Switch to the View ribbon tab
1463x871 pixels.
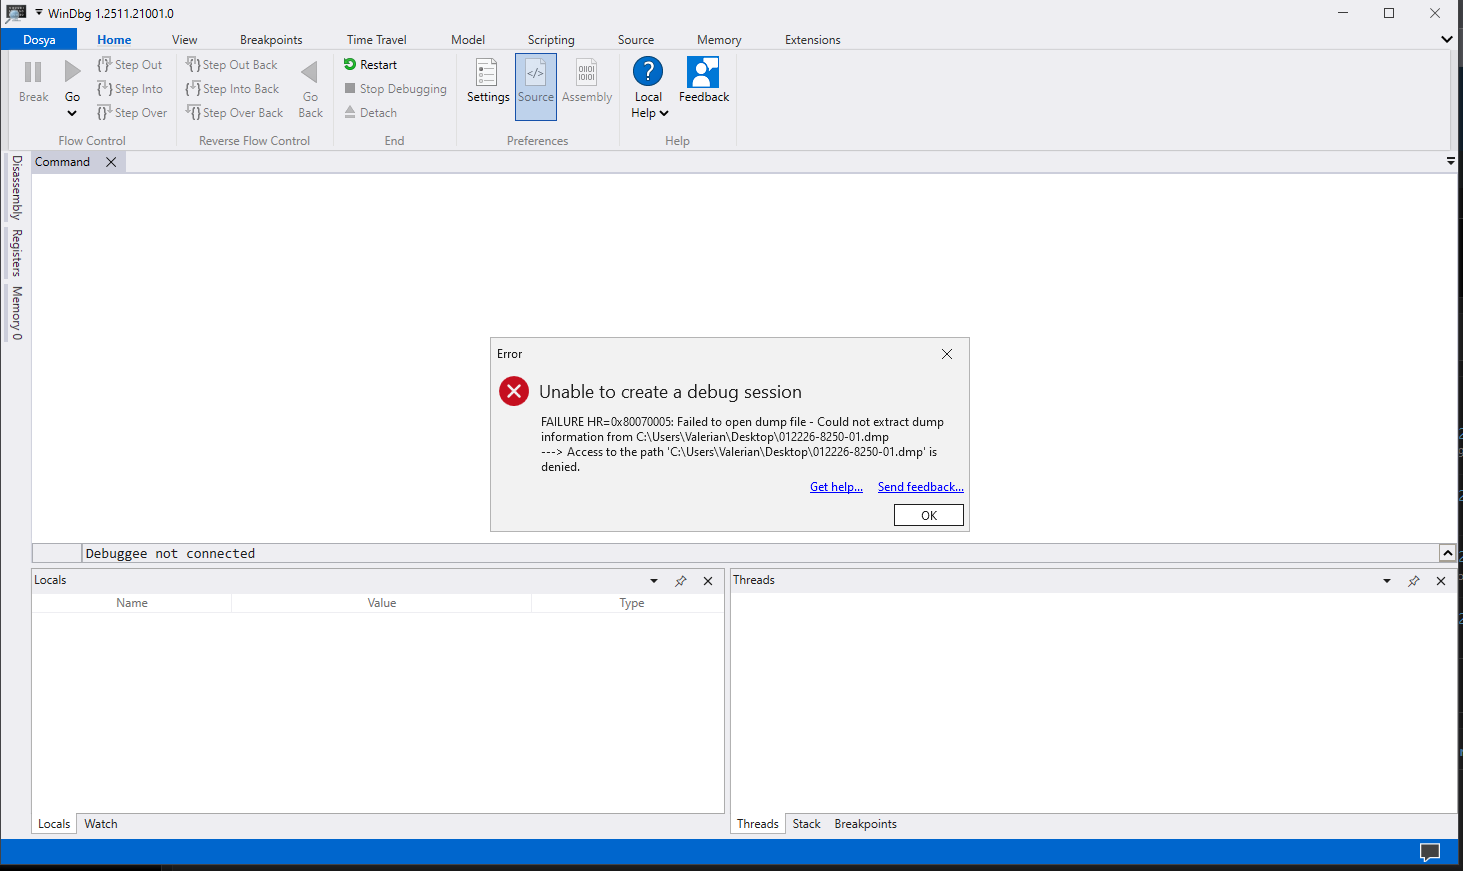click(x=185, y=40)
